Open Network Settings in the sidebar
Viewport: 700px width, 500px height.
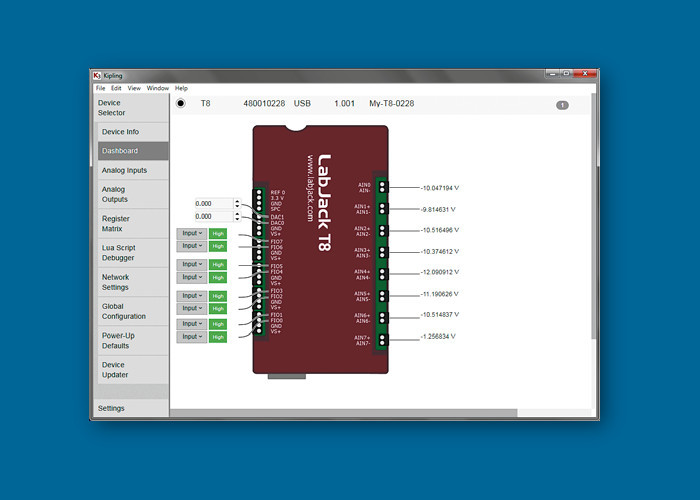(133, 282)
